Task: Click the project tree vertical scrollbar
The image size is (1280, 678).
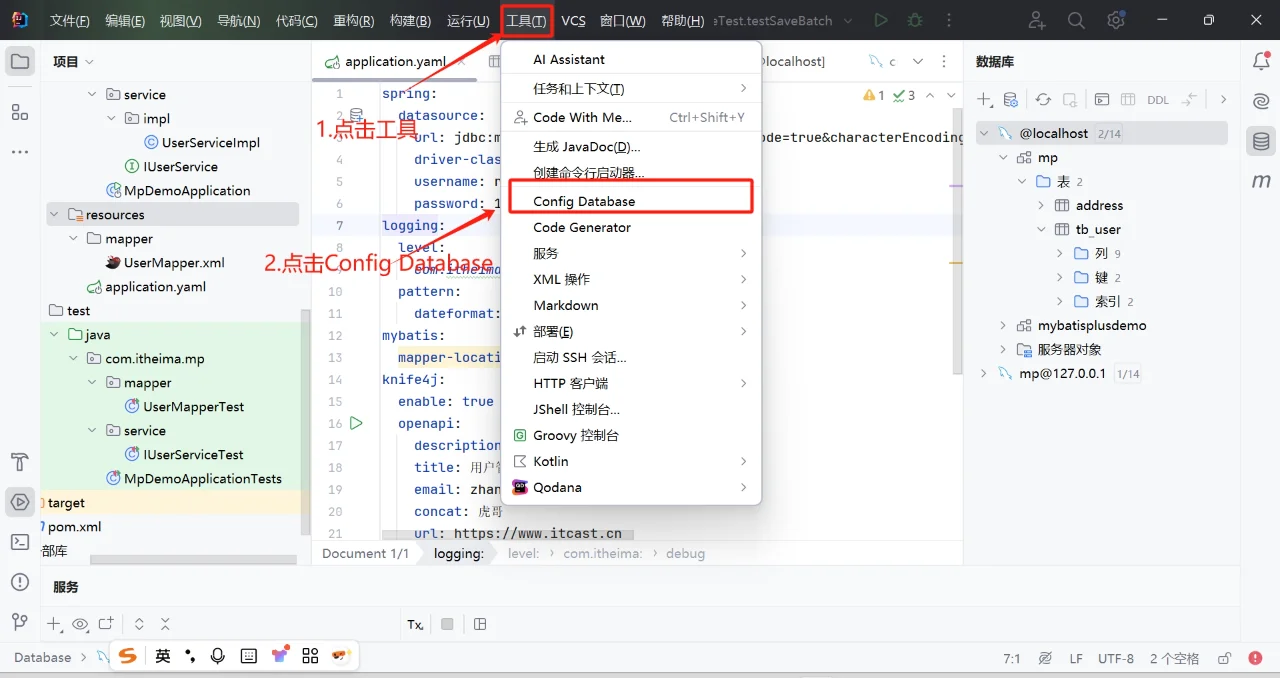Action: (x=306, y=420)
